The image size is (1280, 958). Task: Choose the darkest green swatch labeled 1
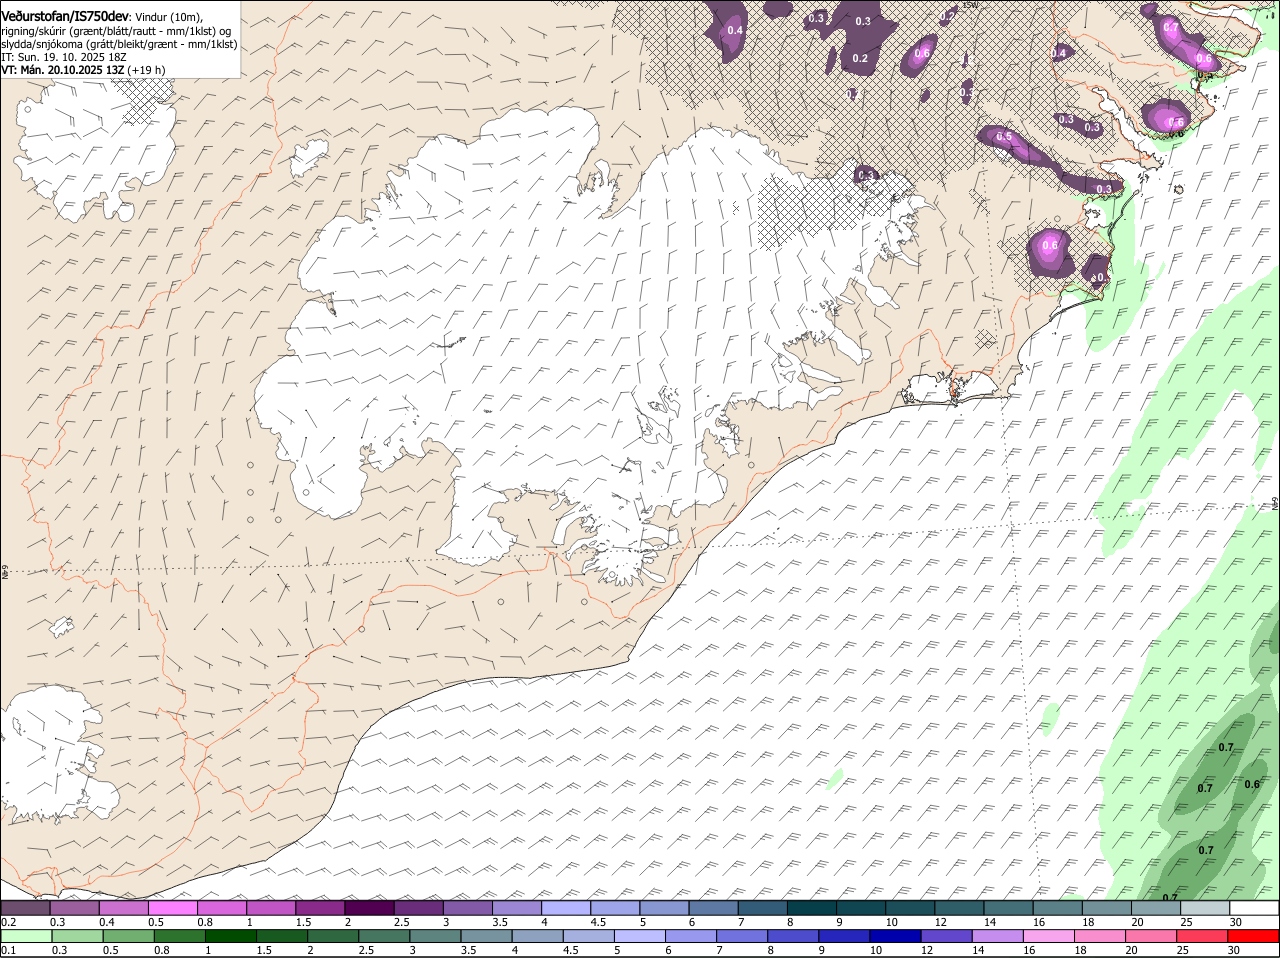pos(232,936)
